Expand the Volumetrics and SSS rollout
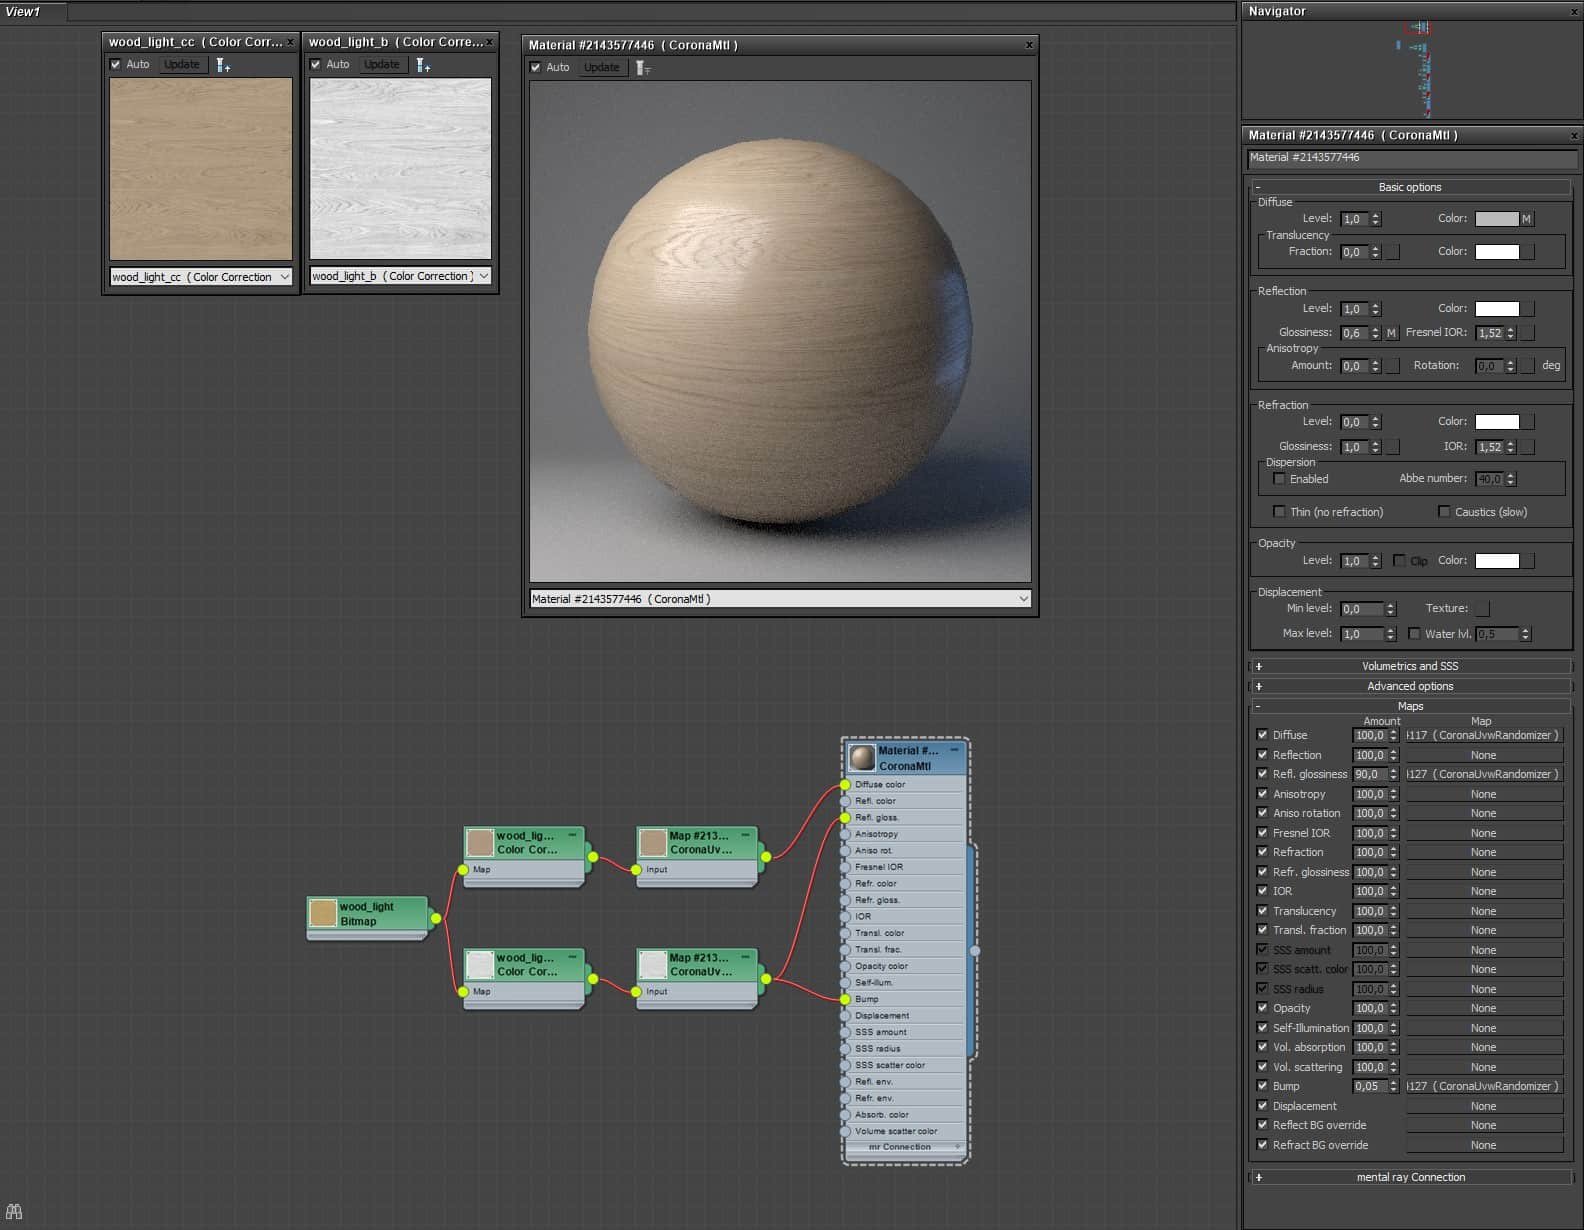Screen dimensions: 1584x1230 tap(1409, 666)
